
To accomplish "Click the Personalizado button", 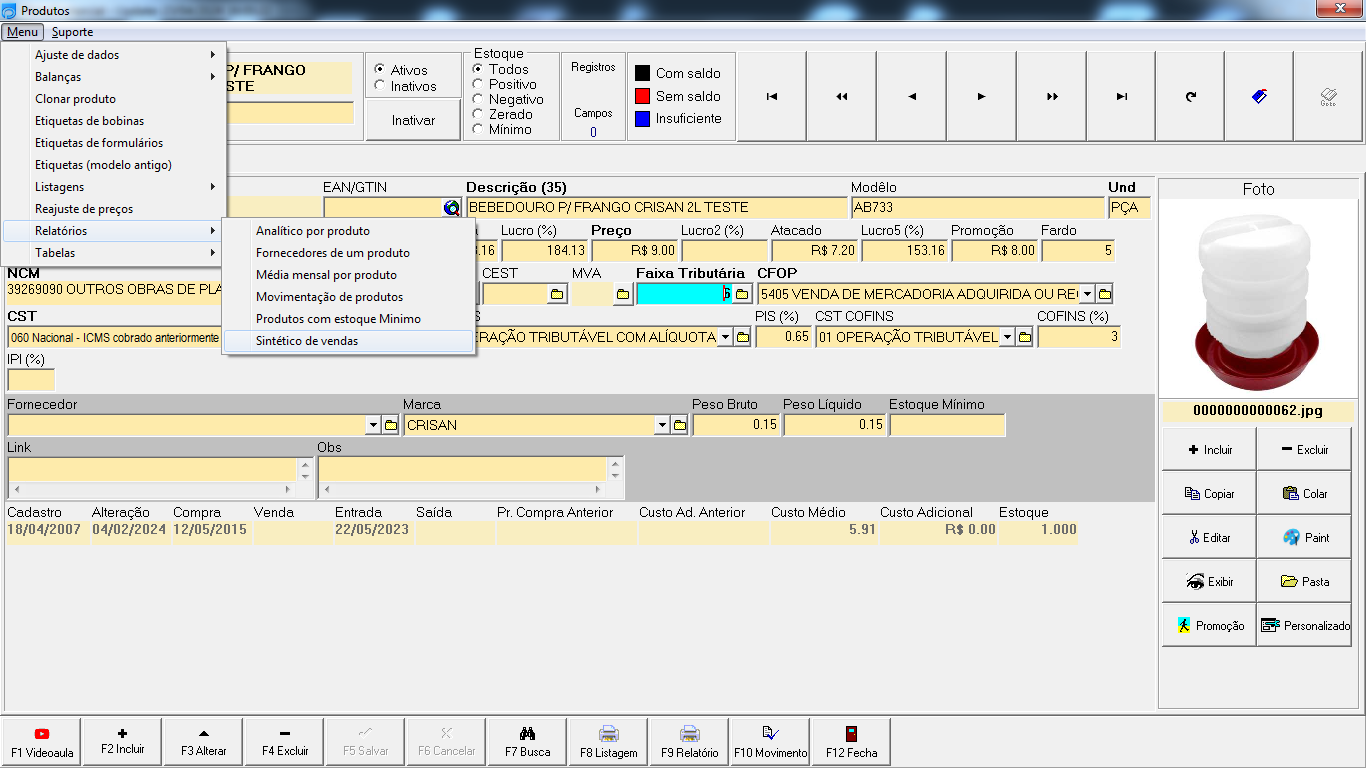I will (x=1304, y=625).
